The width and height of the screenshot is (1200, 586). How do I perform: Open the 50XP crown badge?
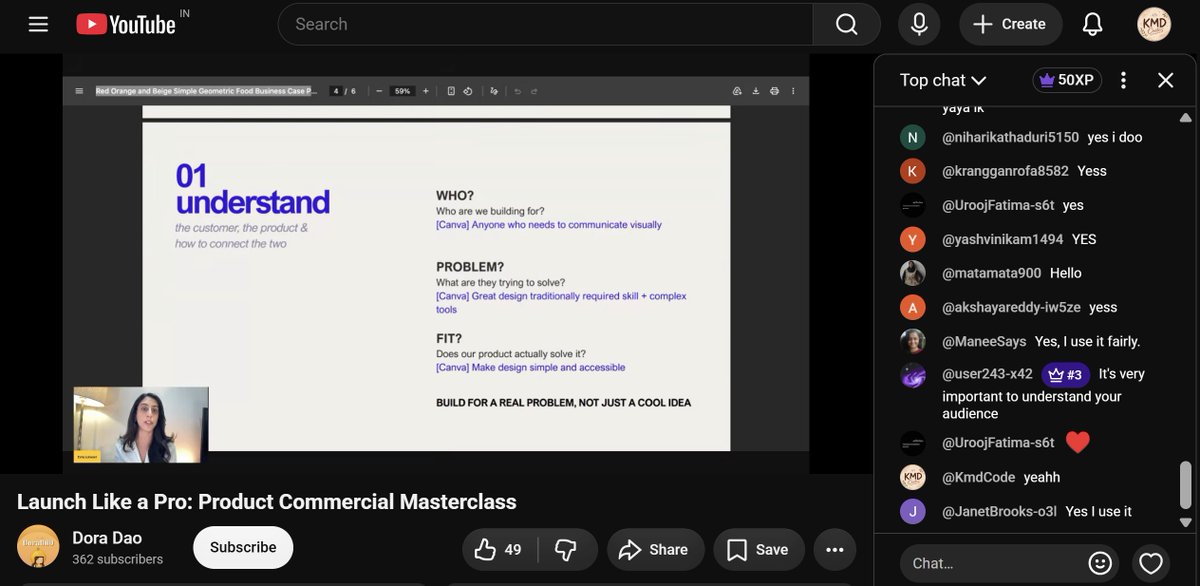(1067, 80)
